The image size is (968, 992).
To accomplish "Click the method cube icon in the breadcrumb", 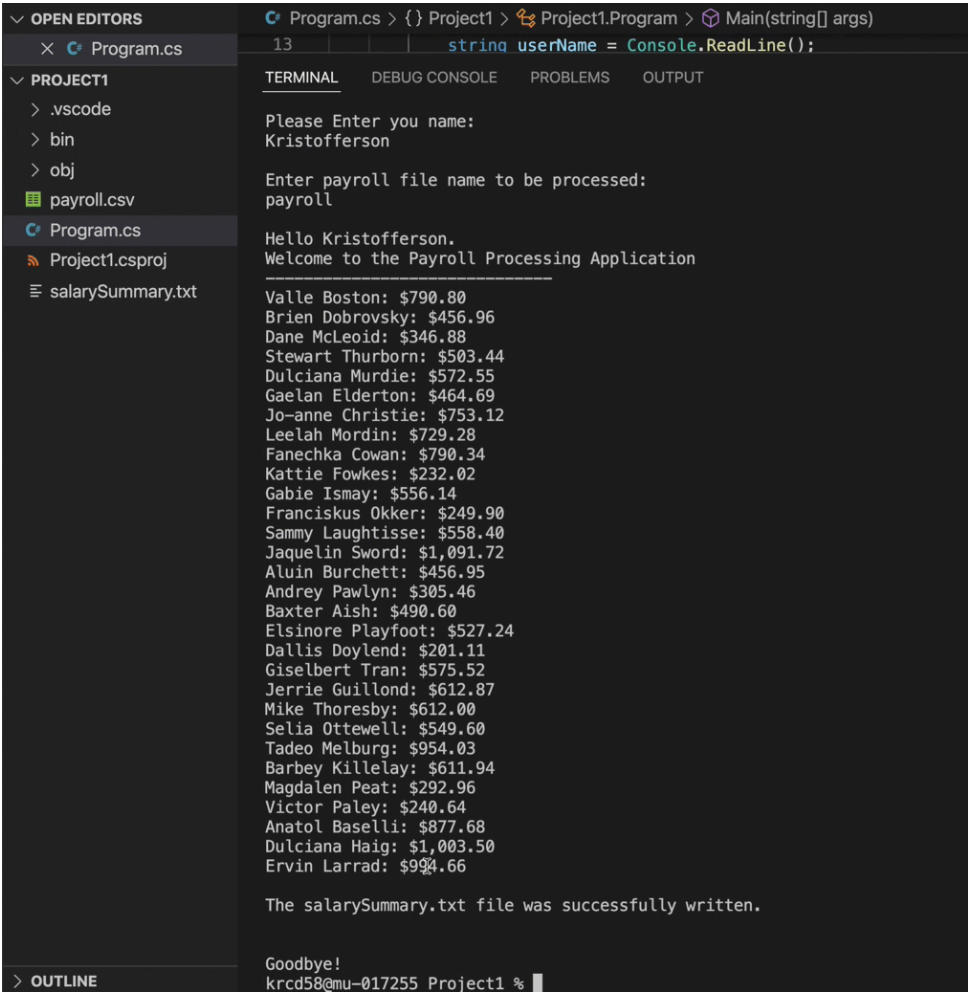I will [x=710, y=18].
